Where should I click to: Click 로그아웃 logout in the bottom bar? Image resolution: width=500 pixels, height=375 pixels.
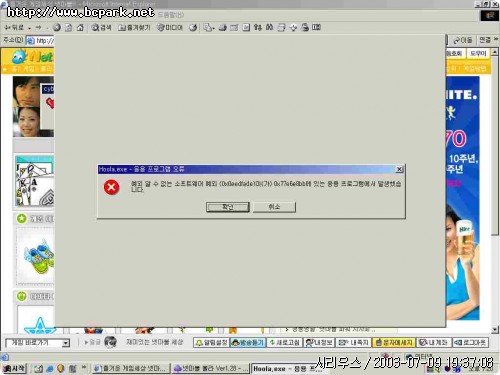coord(470,342)
